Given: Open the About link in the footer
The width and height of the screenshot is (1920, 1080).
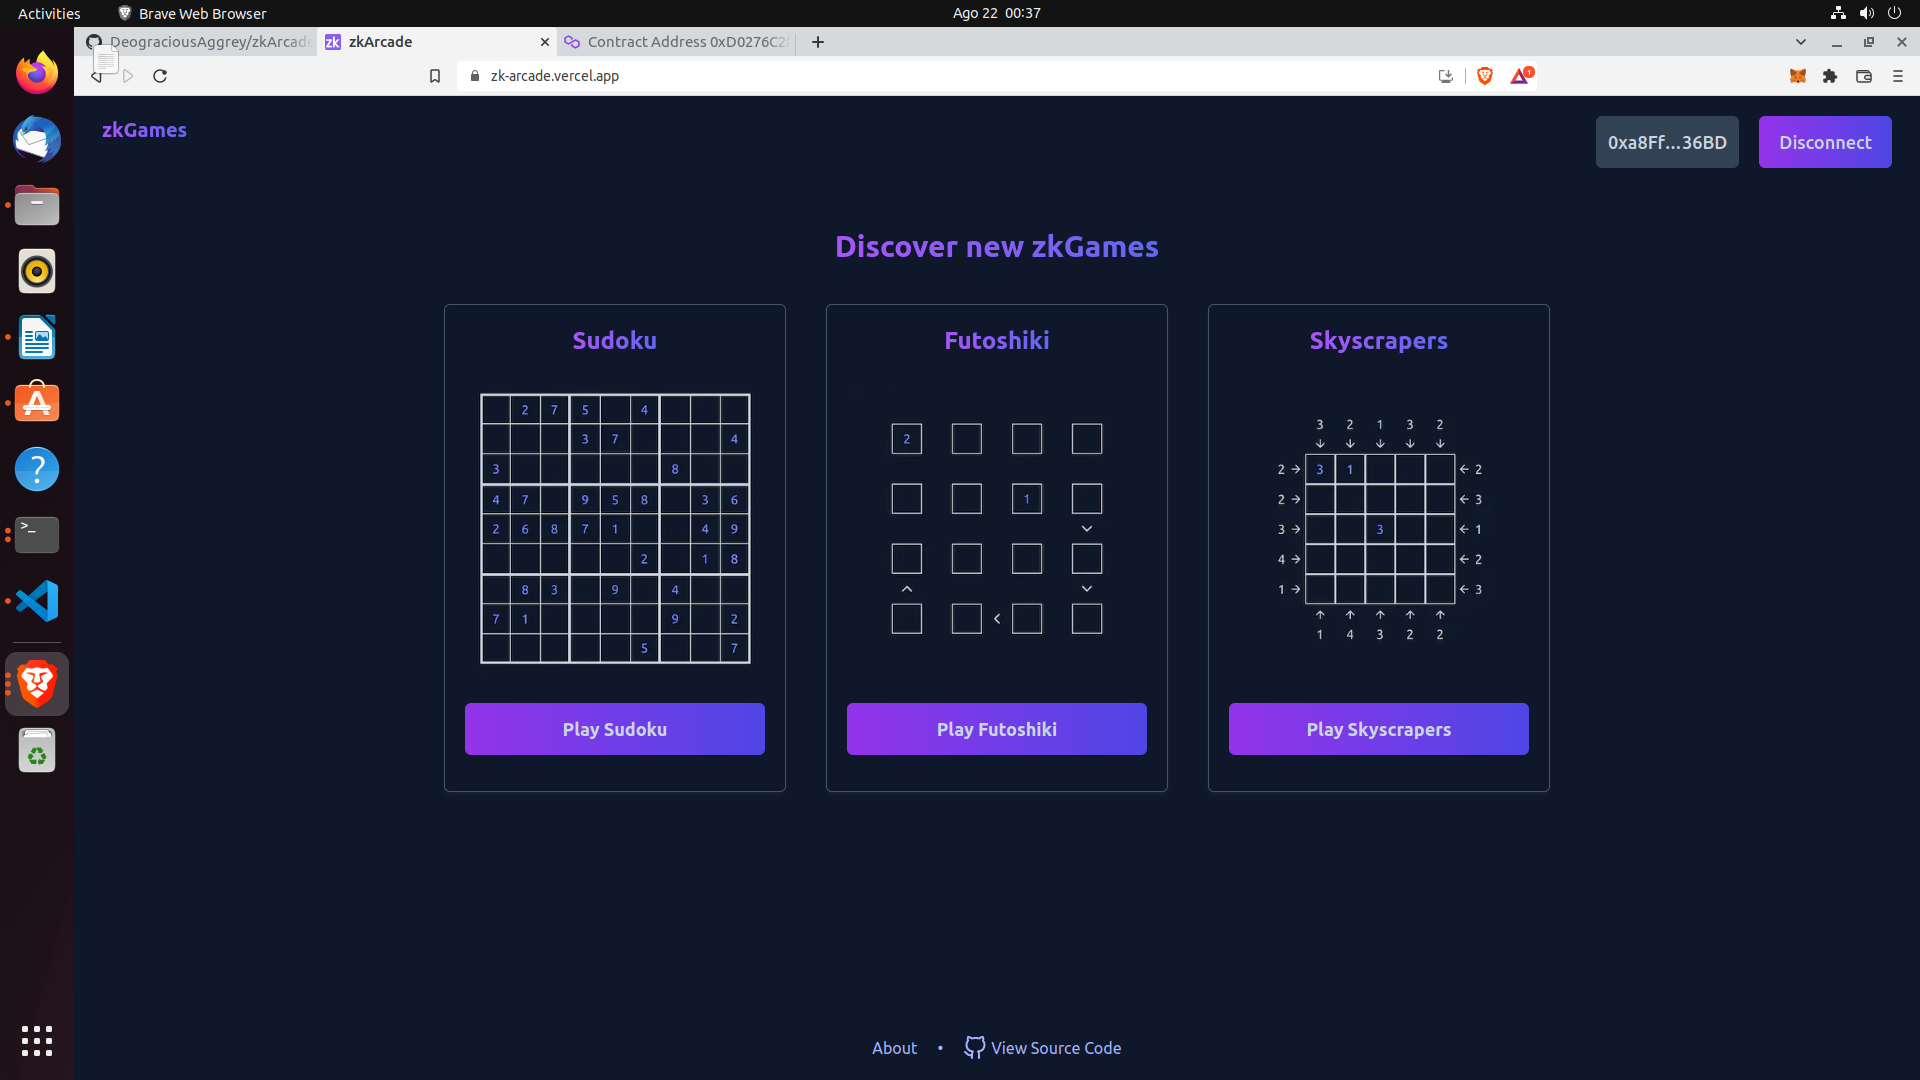Looking at the screenshot, I should tap(893, 1048).
